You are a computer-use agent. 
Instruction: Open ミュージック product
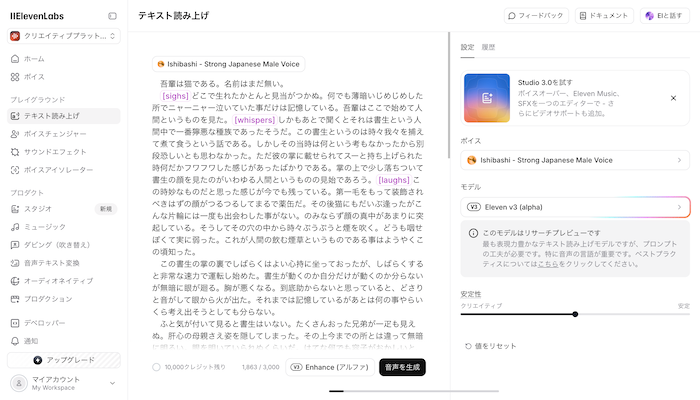click(45, 227)
